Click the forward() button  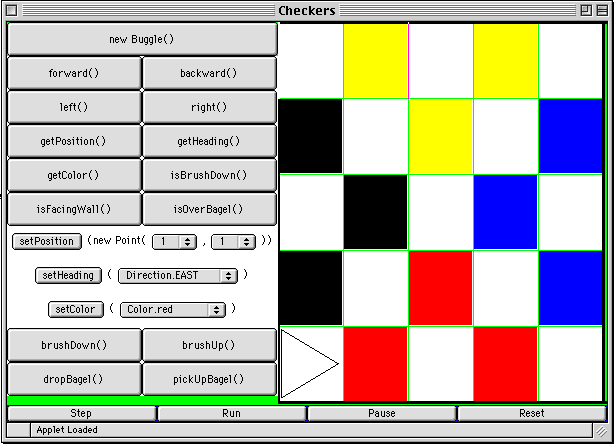click(74, 73)
